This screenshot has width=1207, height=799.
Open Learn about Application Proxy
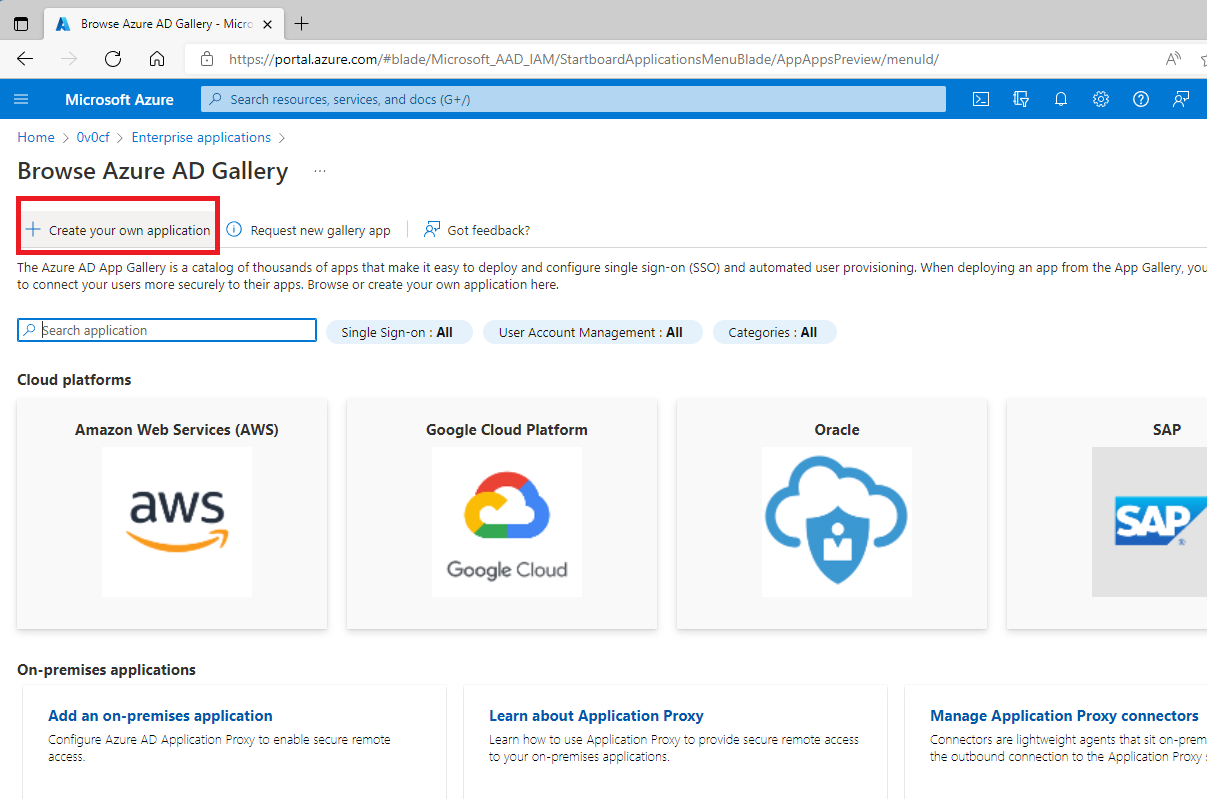(x=596, y=716)
